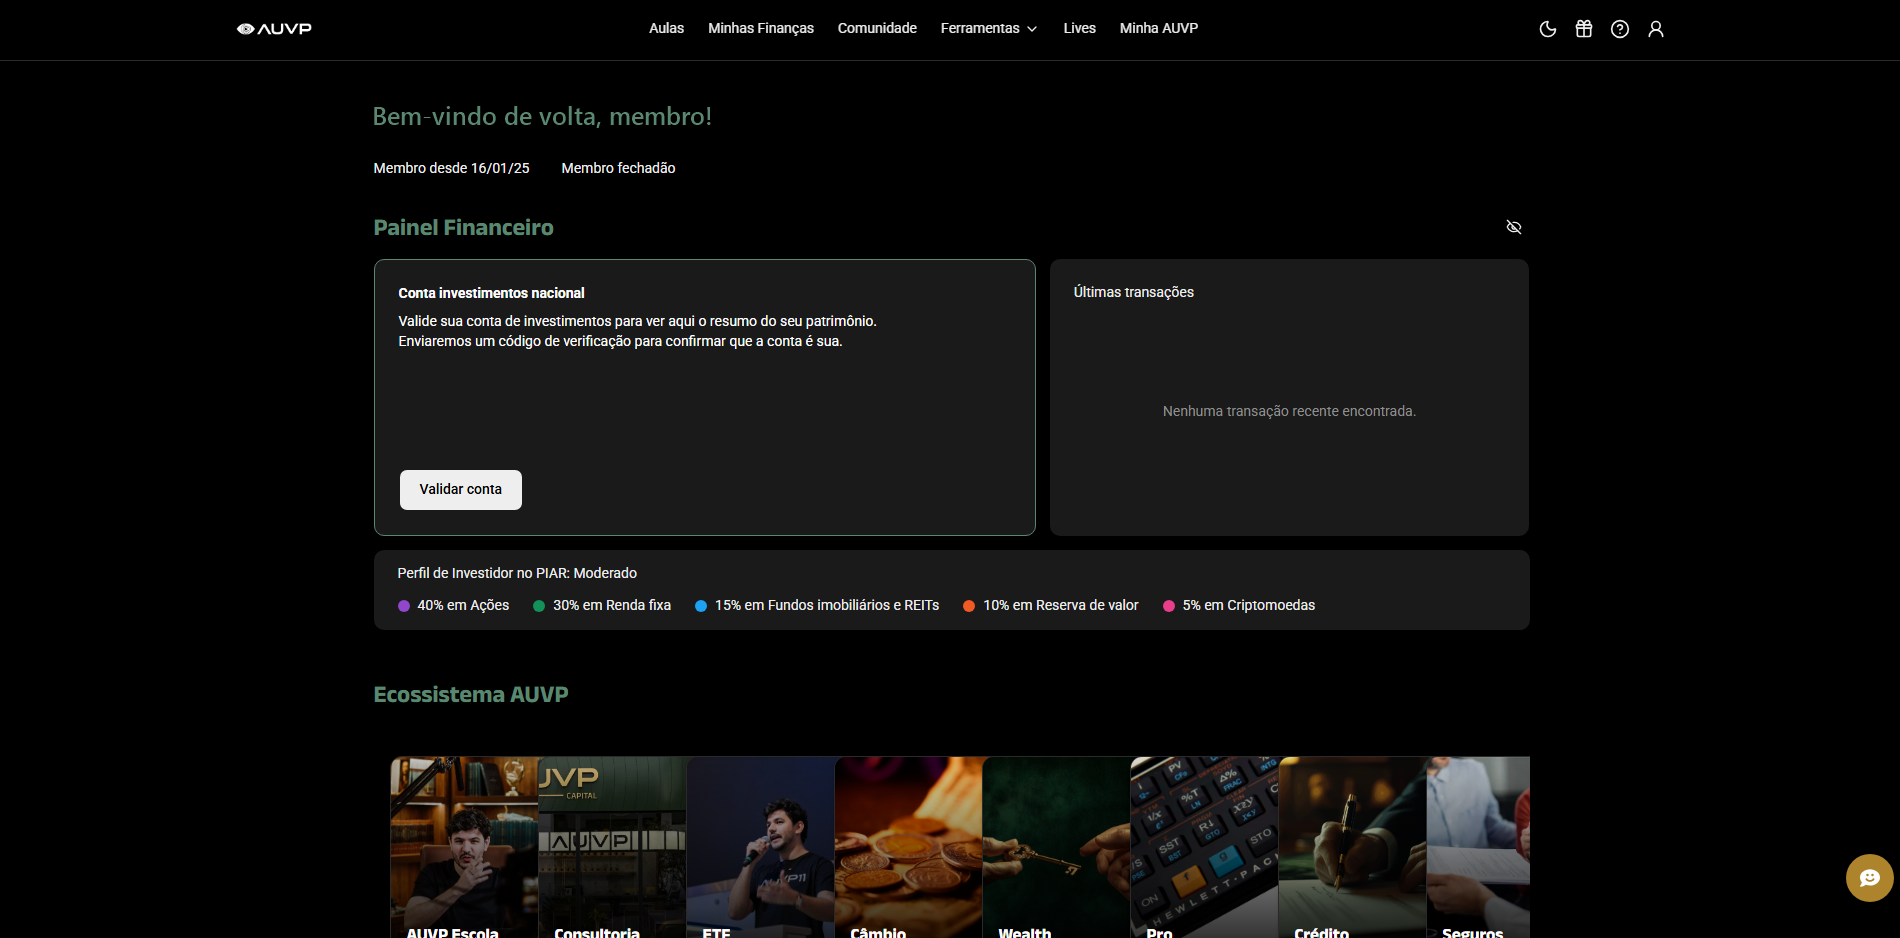The width and height of the screenshot is (1900, 938).
Task: Click the Validar conta button
Action: point(461,490)
